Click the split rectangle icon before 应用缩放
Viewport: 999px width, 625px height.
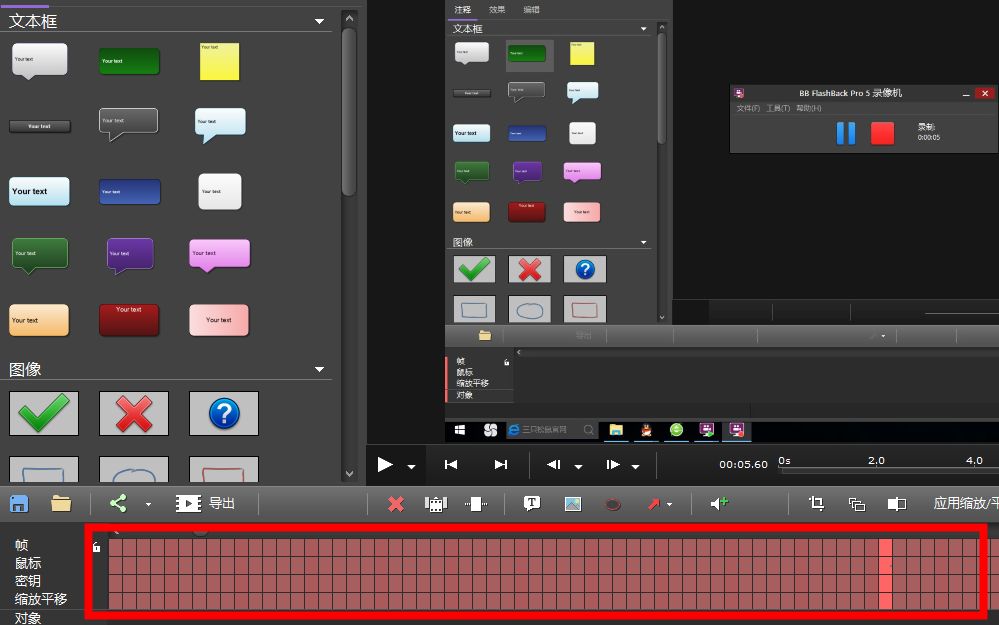(x=897, y=505)
